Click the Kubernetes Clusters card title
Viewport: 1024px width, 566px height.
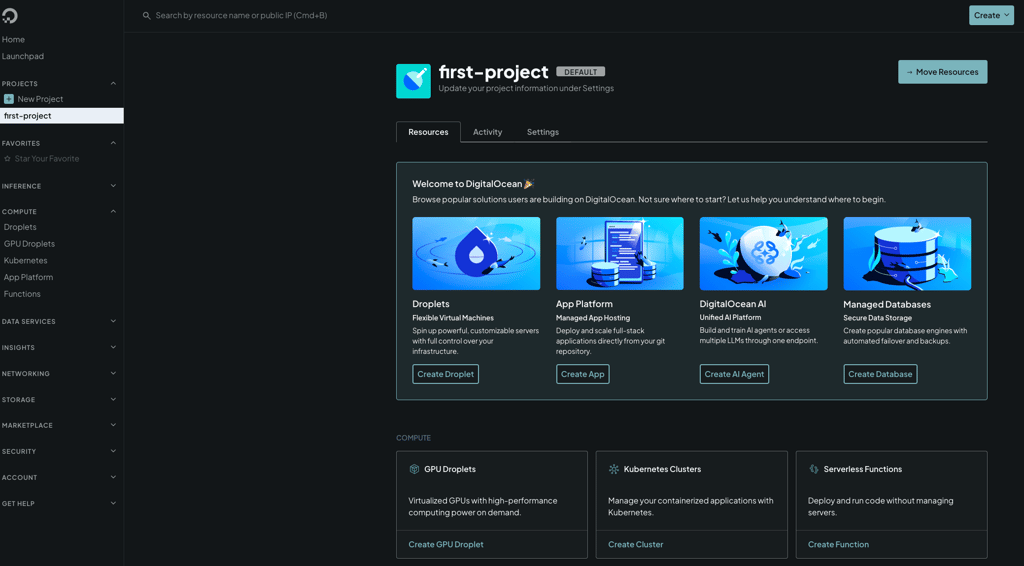click(x=662, y=469)
